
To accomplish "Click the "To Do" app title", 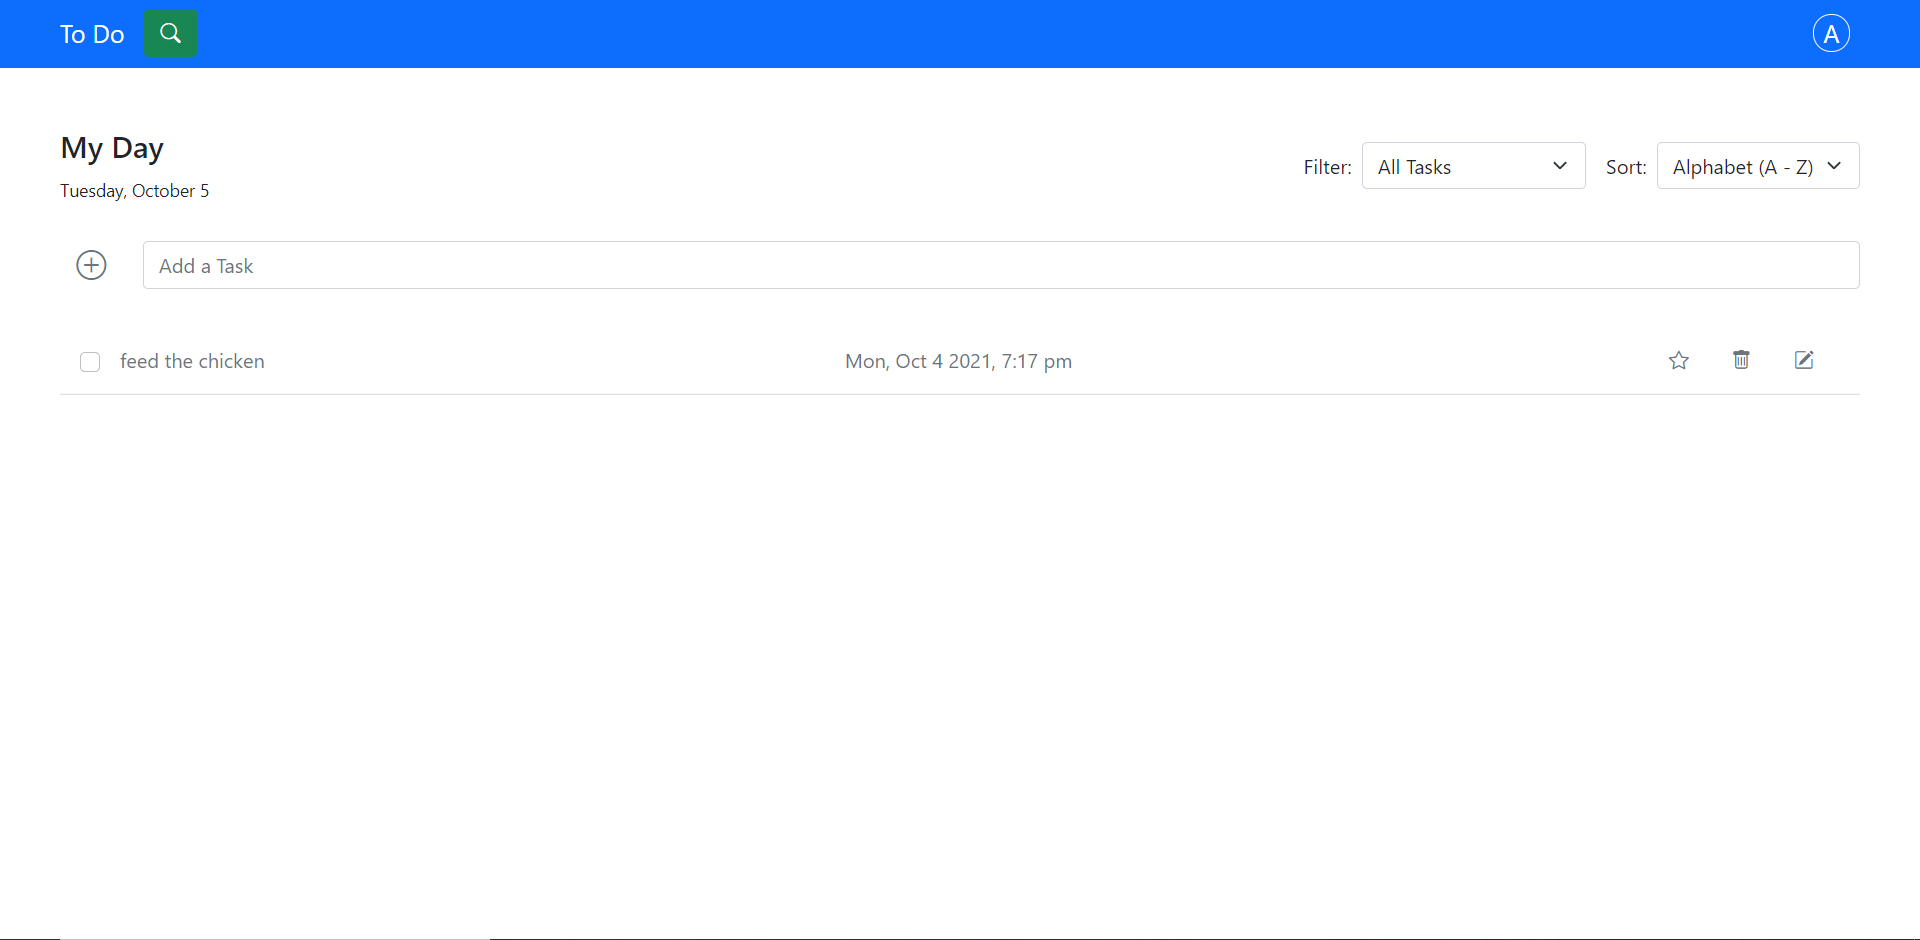I will (91, 33).
